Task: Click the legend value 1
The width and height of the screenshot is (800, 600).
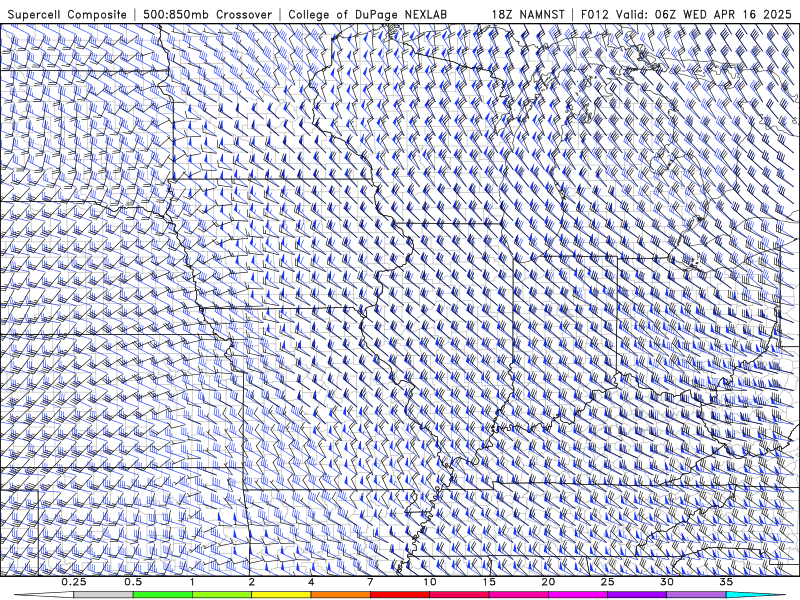Action: 192,582
